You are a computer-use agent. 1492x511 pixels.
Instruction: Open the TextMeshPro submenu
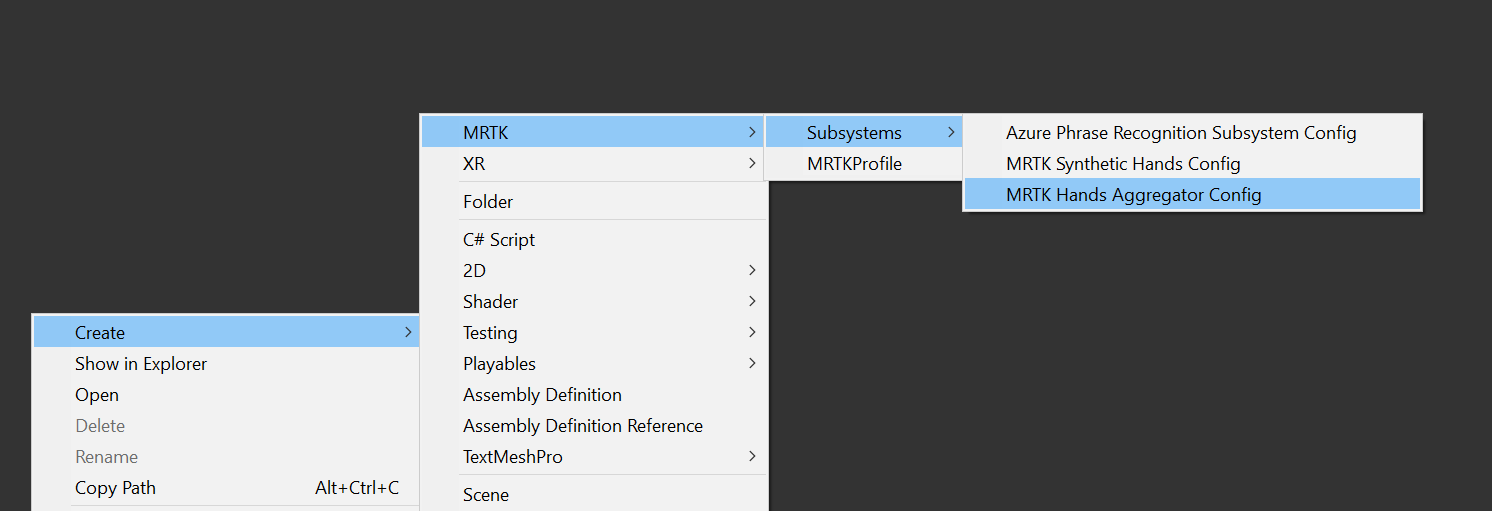594,456
